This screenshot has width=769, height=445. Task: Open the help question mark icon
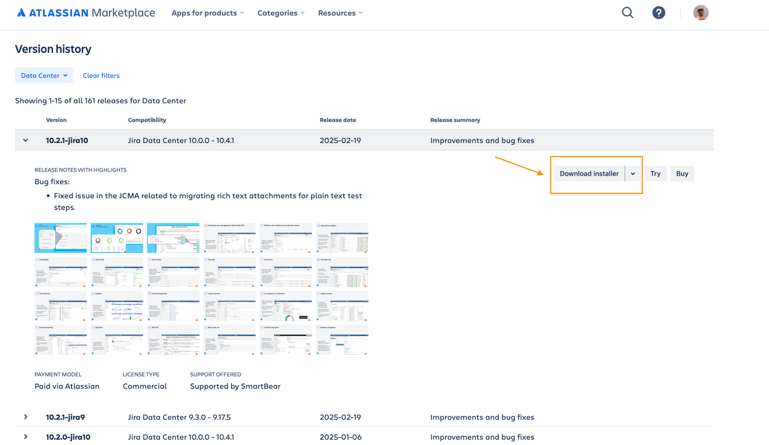pos(658,13)
